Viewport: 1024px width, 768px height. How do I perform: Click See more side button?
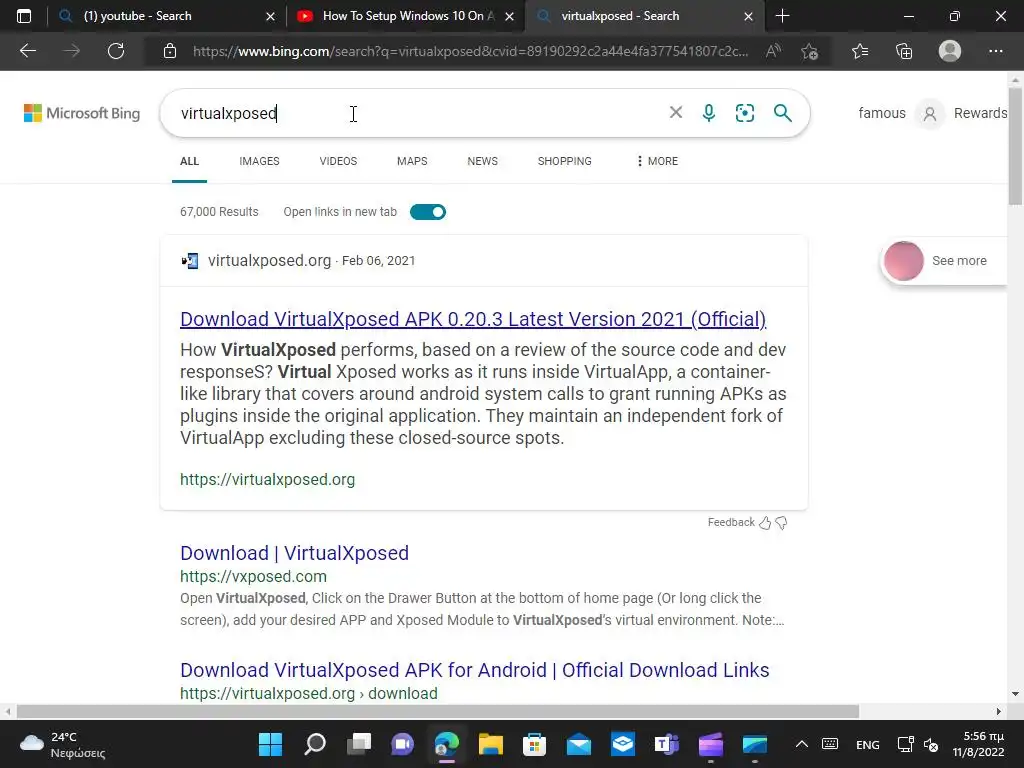(946, 261)
